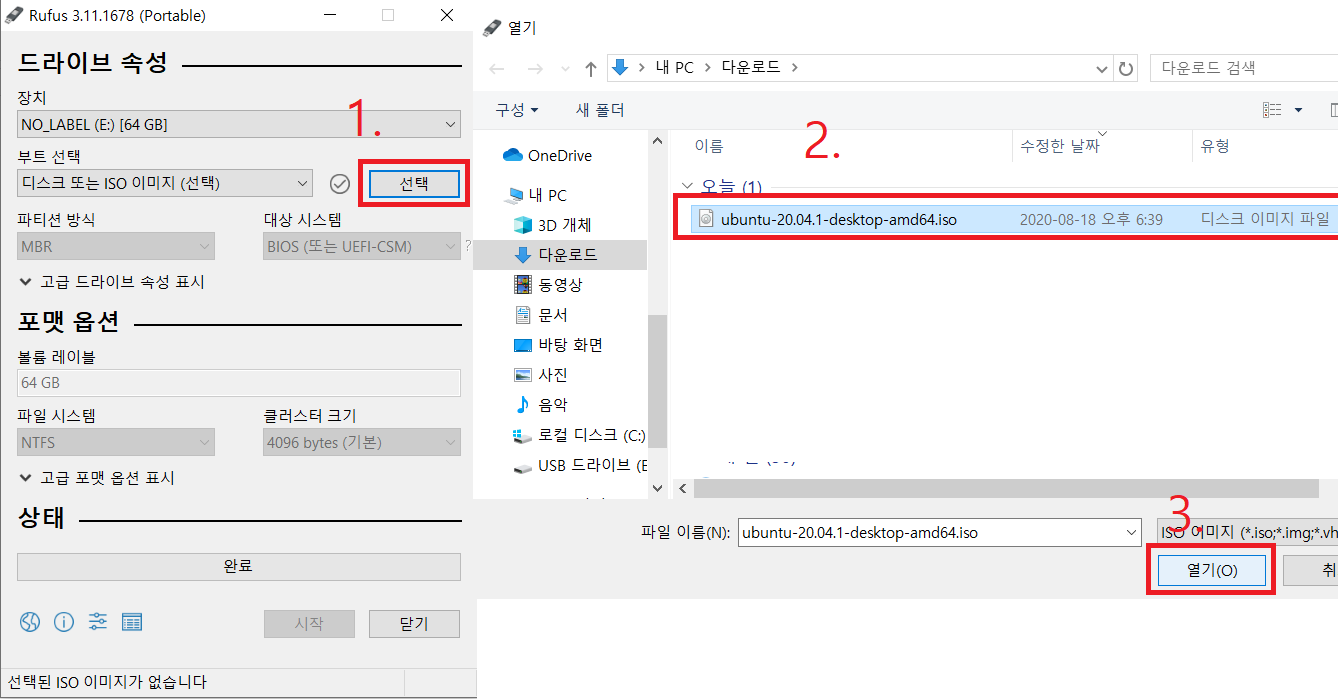Focus the 다운로드 검색 search box
This screenshot has width=1338, height=700.
(1244, 68)
